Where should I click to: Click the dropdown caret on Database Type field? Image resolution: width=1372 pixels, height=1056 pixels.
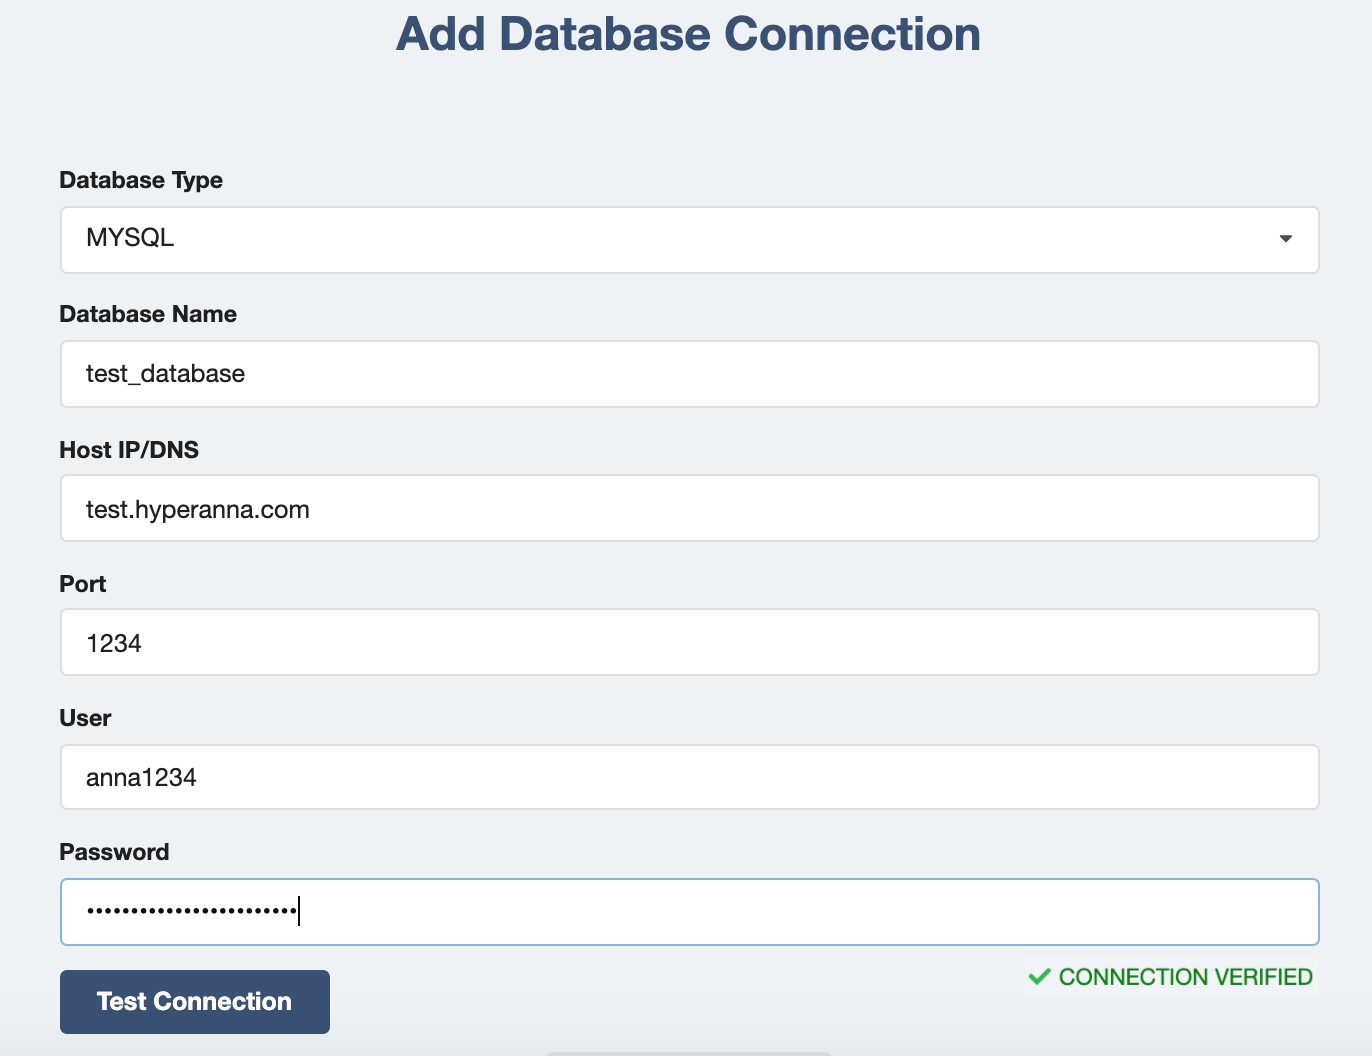[x=1285, y=240]
